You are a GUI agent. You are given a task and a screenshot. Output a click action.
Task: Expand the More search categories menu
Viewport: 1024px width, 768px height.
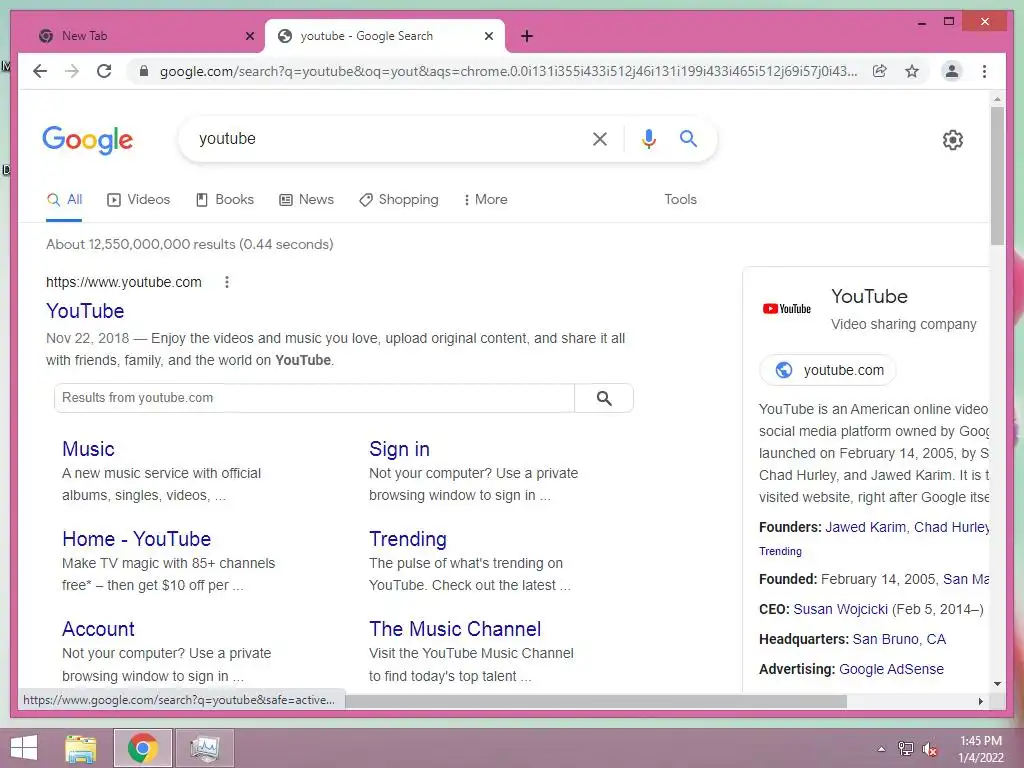(485, 200)
